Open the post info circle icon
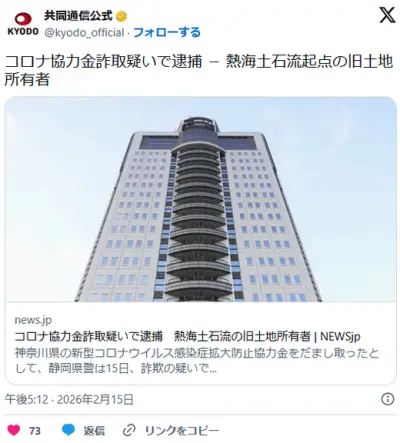Screen dimensions: 400x443 pyautogui.click(x=387, y=399)
